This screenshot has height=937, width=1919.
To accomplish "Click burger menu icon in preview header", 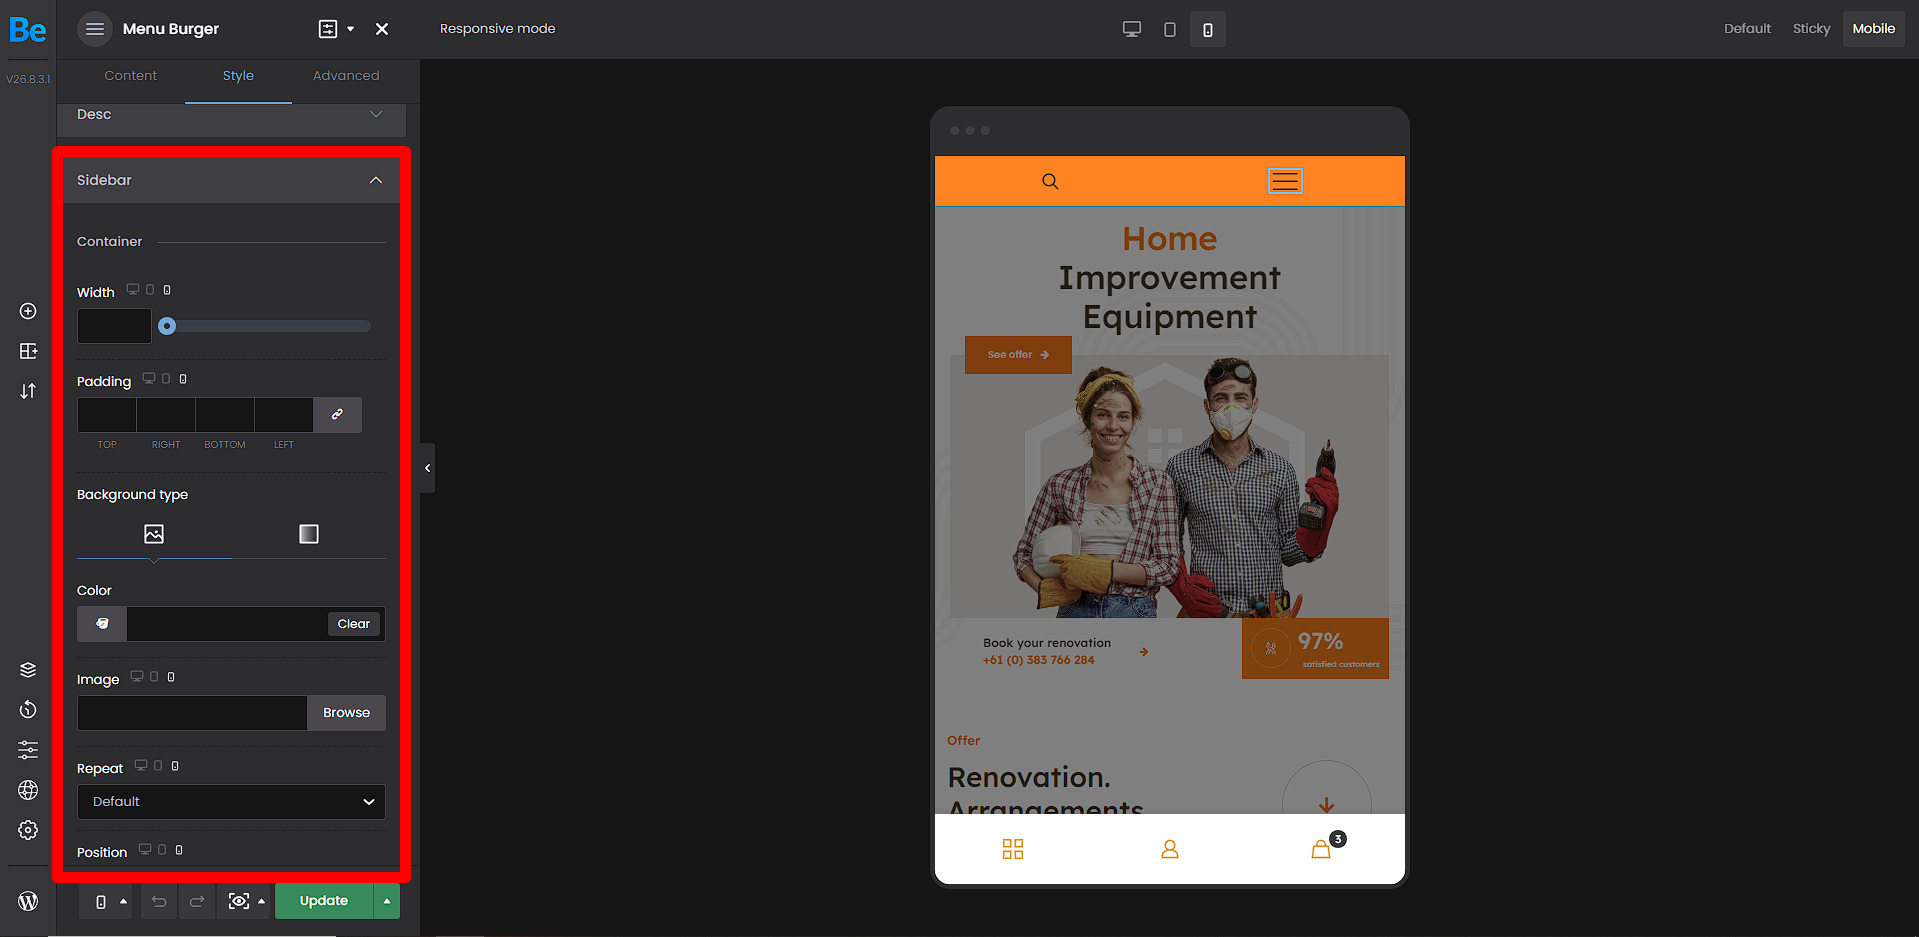I will [x=1285, y=181].
